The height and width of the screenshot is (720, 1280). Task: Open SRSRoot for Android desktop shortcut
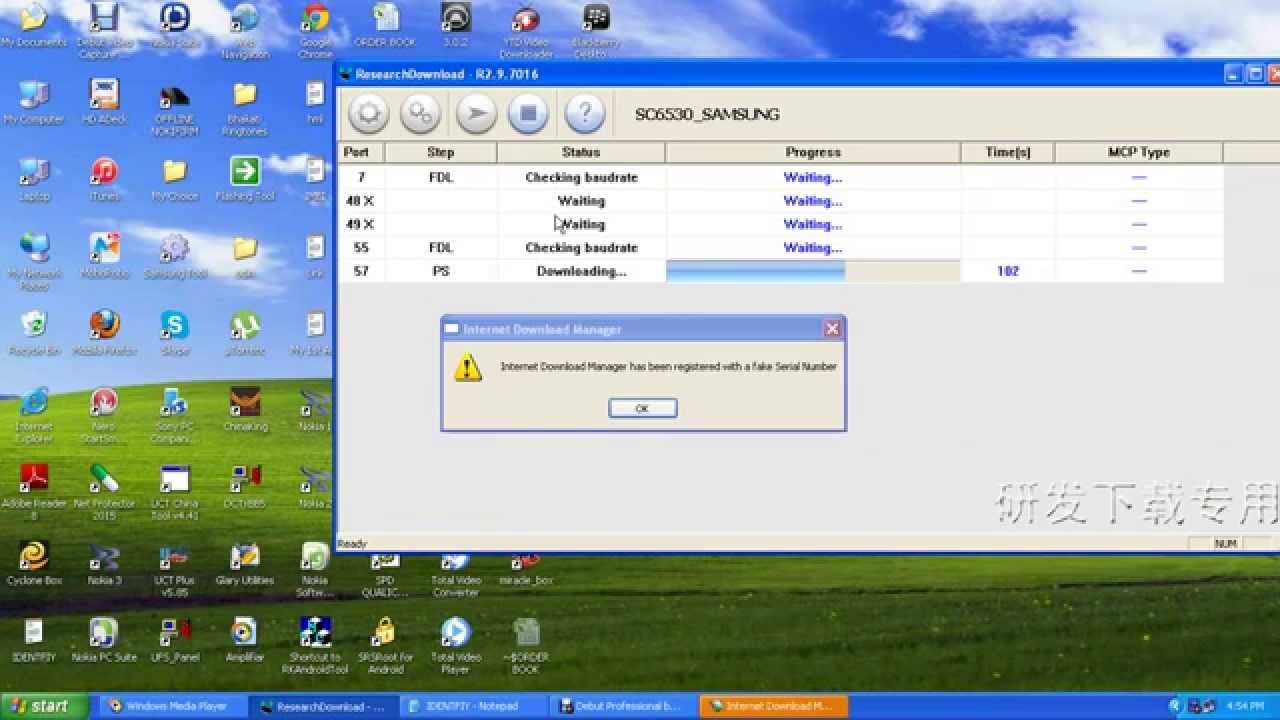(x=385, y=645)
